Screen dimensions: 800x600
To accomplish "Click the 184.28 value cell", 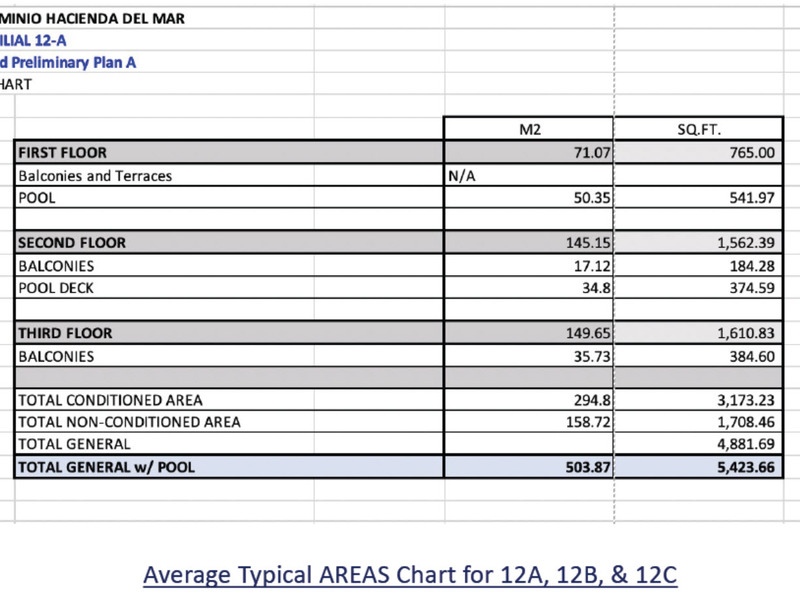I will (698, 265).
